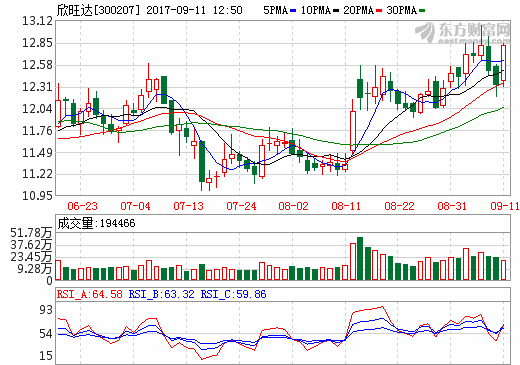
Task: Click the 13.12 price axis label
Action: pos(37,21)
